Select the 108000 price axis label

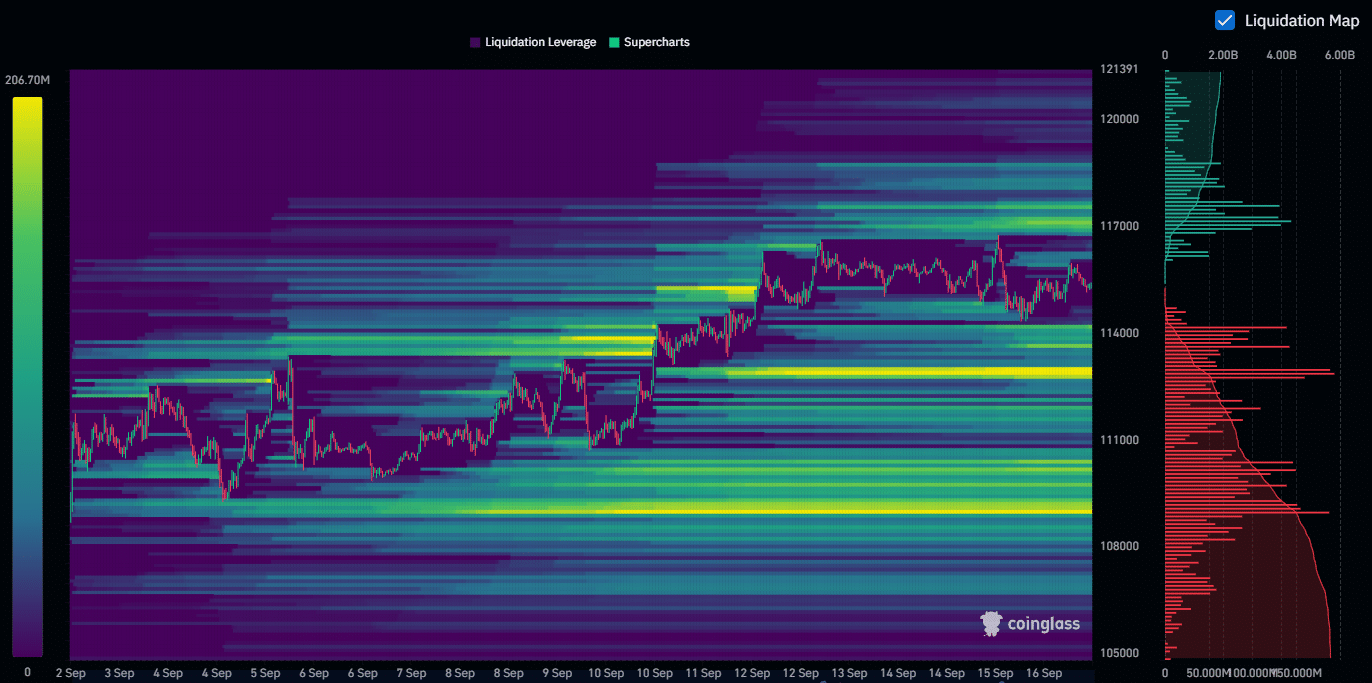point(1119,546)
